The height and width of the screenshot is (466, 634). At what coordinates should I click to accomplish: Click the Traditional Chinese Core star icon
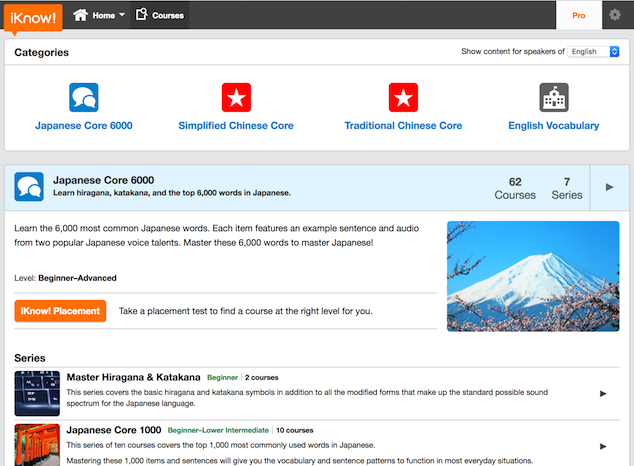coord(403,97)
